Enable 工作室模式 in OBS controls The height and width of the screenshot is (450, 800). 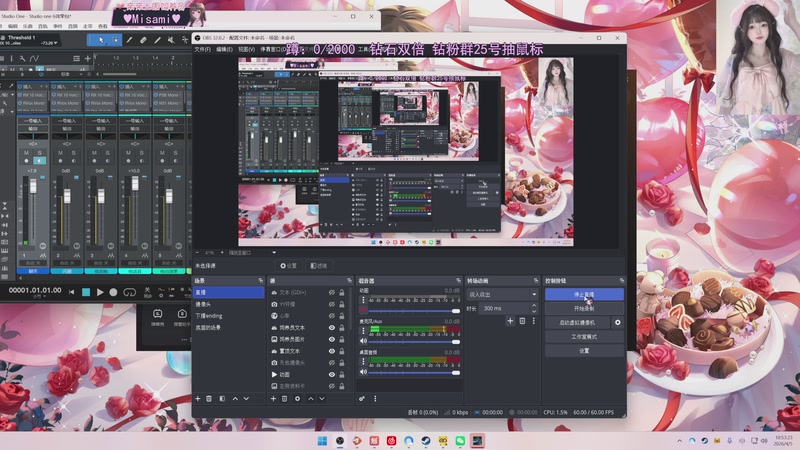(x=584, y=337)
